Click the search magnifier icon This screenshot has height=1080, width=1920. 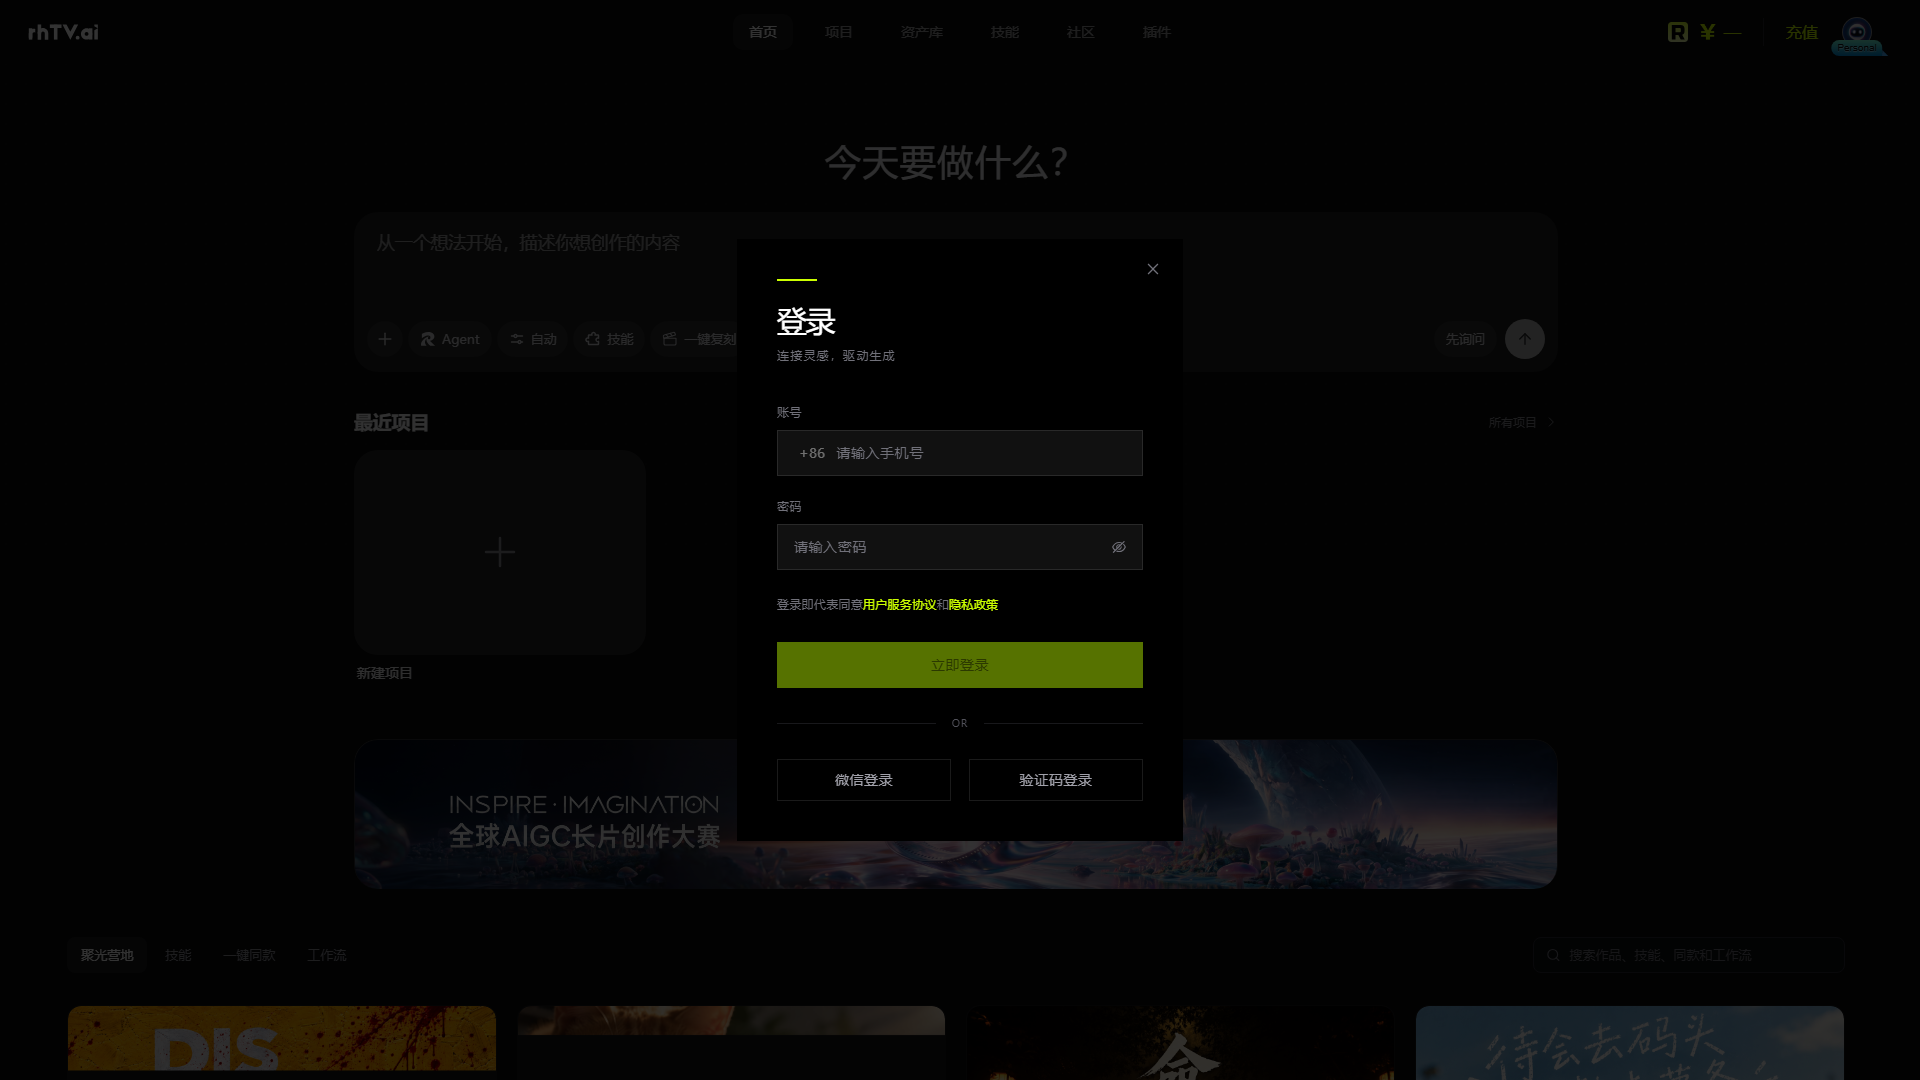1553,955
